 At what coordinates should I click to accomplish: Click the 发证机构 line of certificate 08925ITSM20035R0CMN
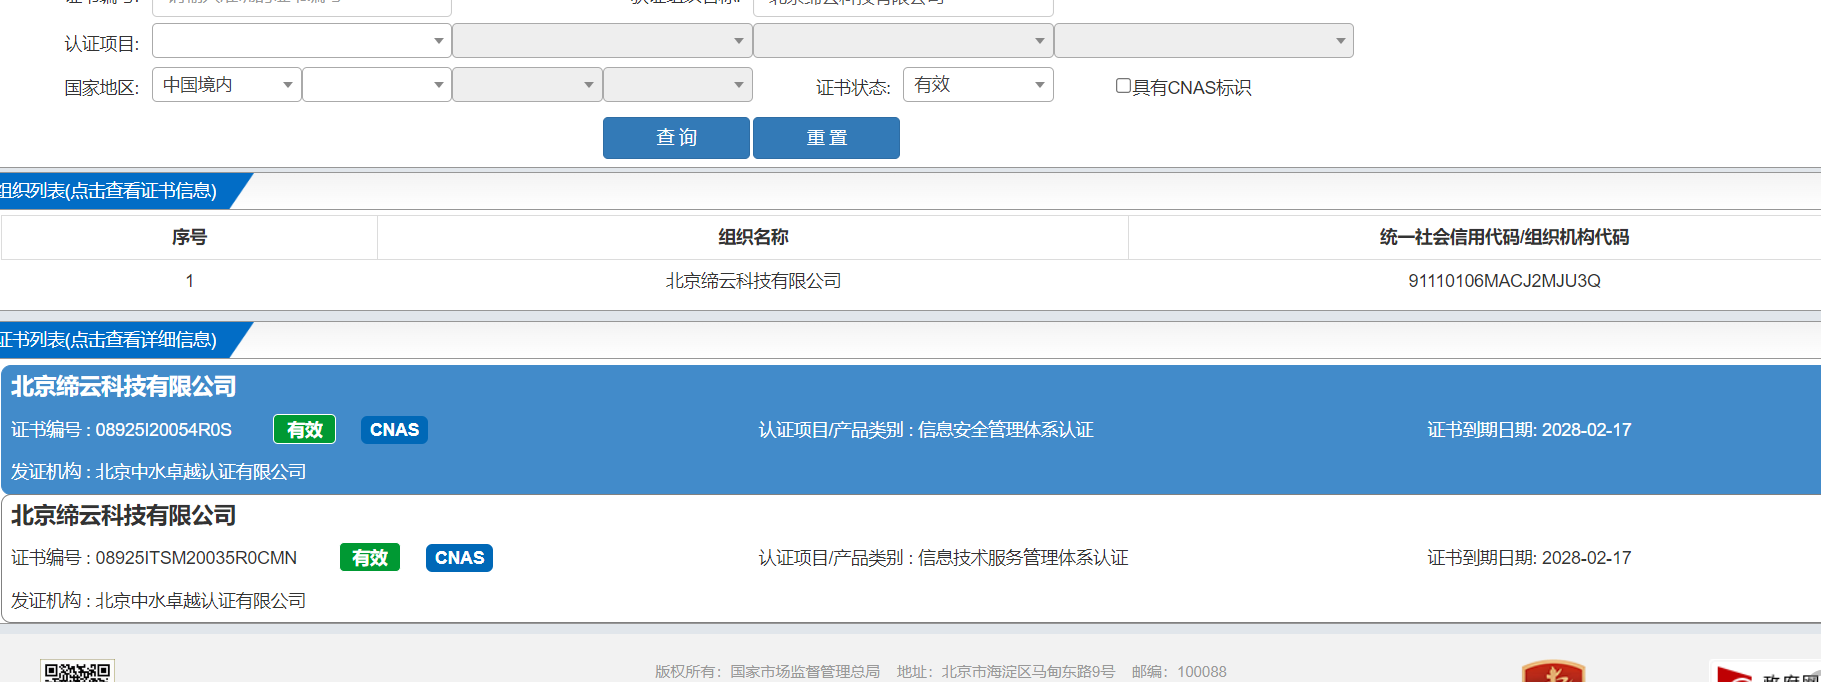point(159,601)
